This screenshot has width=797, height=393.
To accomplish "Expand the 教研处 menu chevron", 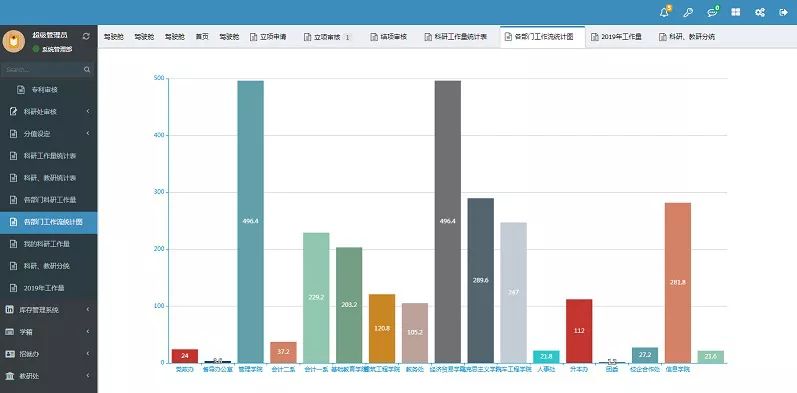I will [87, 376].
